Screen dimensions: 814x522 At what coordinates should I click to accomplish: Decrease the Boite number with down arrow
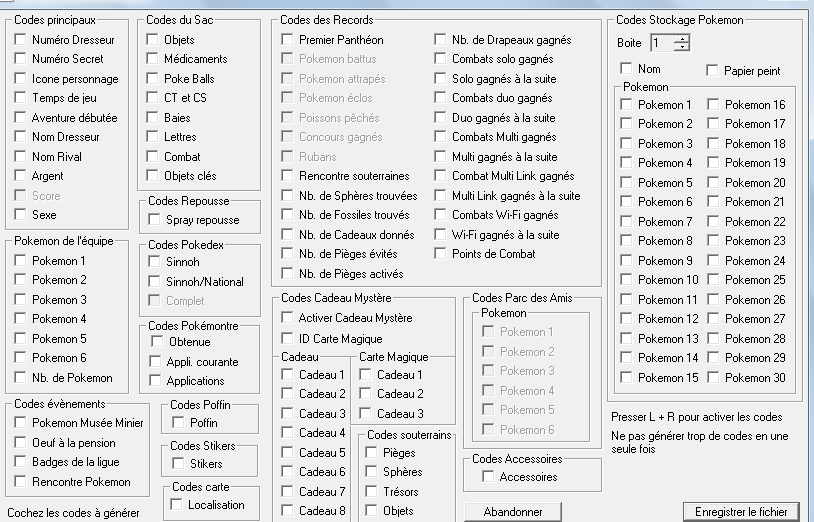[682, 47]
